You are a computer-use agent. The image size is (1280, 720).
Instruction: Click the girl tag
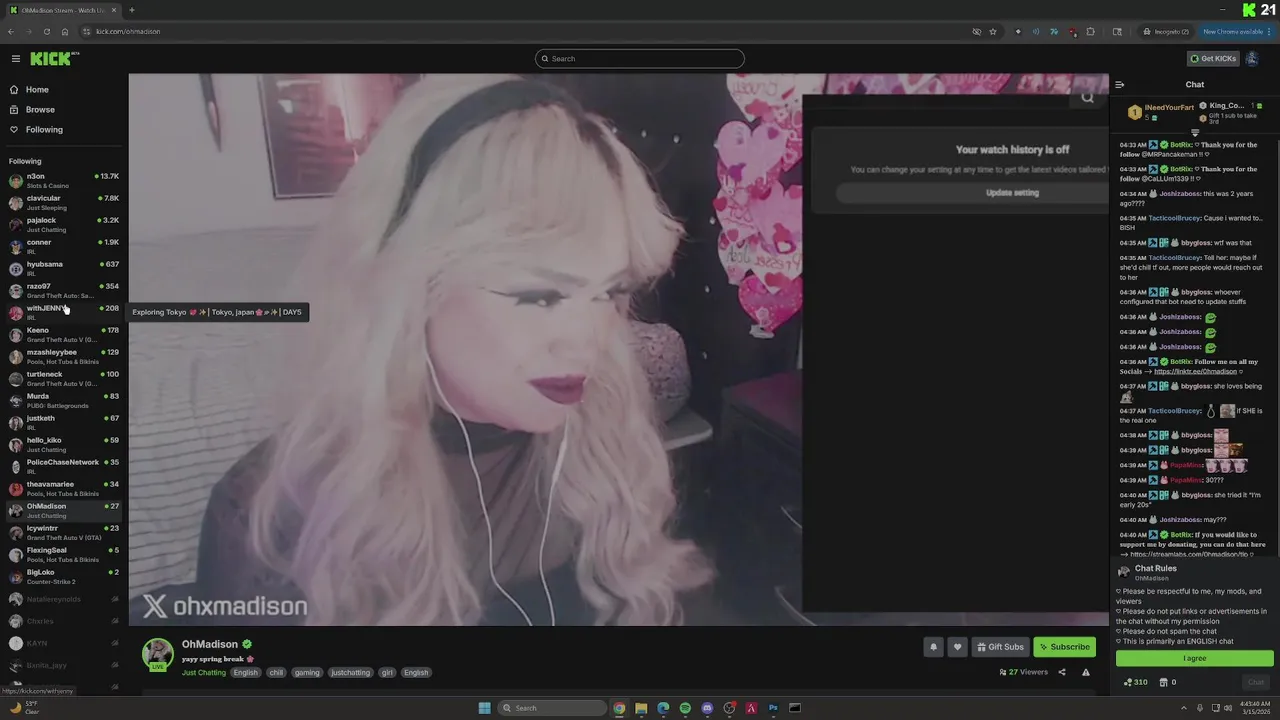coord(387,672)
